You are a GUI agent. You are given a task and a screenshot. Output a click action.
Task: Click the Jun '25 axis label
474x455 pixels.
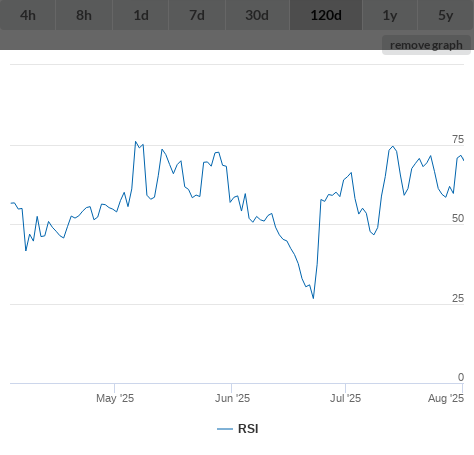[232, 398]
